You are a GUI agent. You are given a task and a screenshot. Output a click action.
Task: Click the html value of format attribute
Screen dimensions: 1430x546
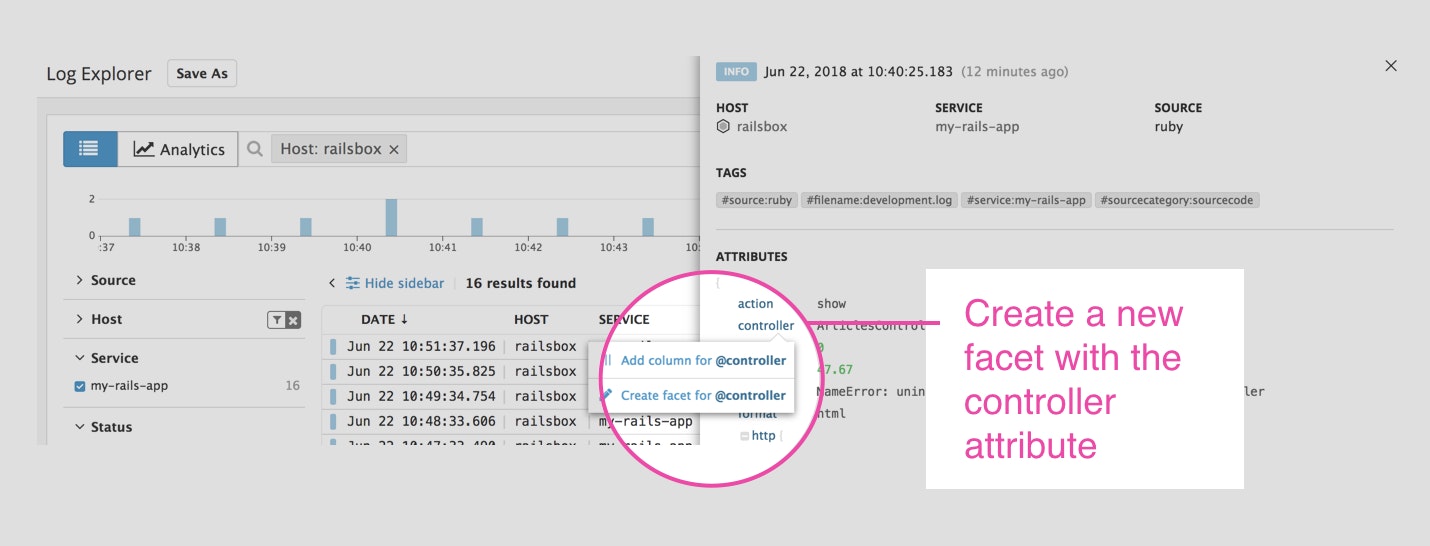point(831,413)
